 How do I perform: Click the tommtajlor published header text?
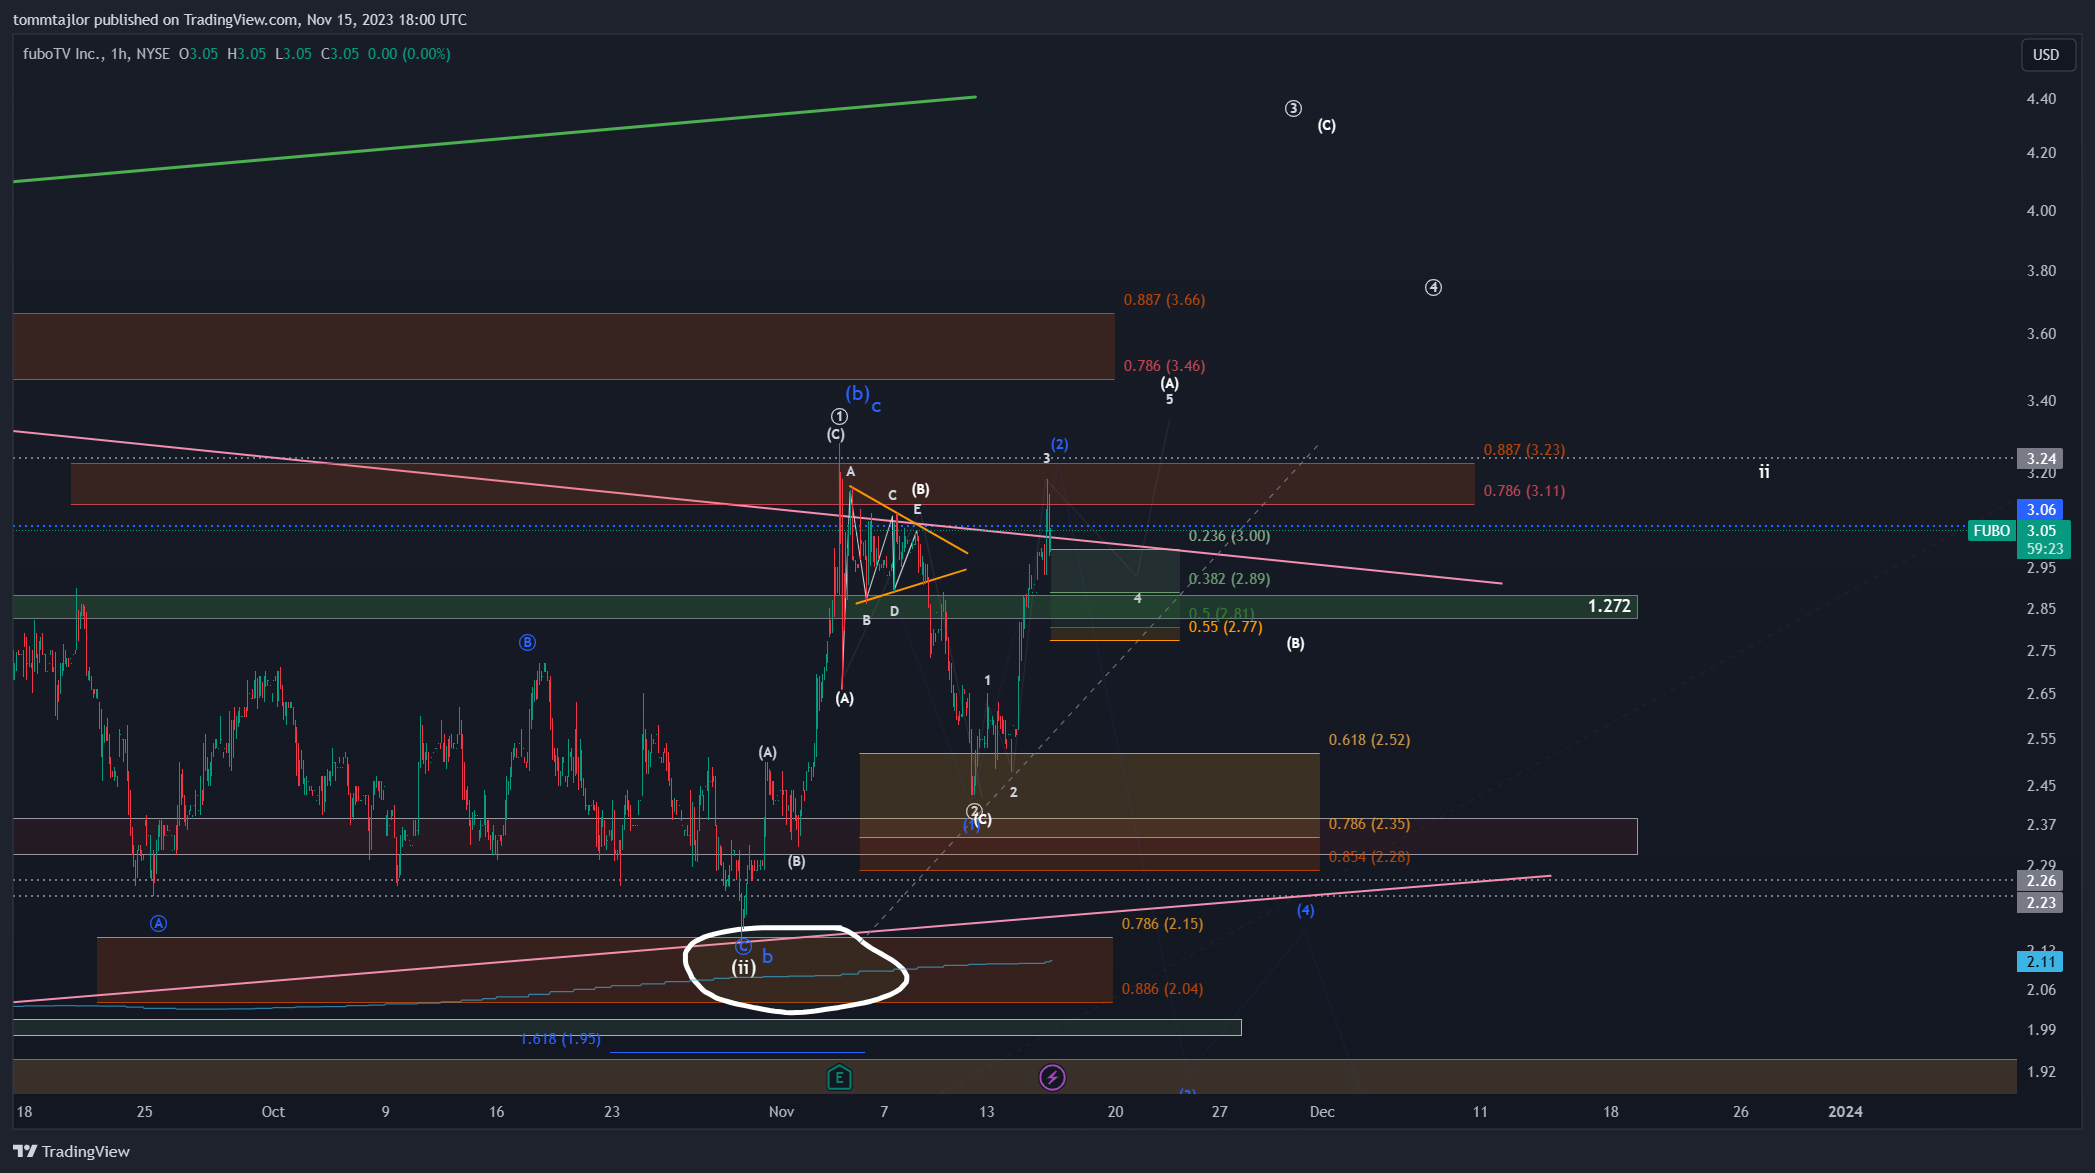coord(240,20)
